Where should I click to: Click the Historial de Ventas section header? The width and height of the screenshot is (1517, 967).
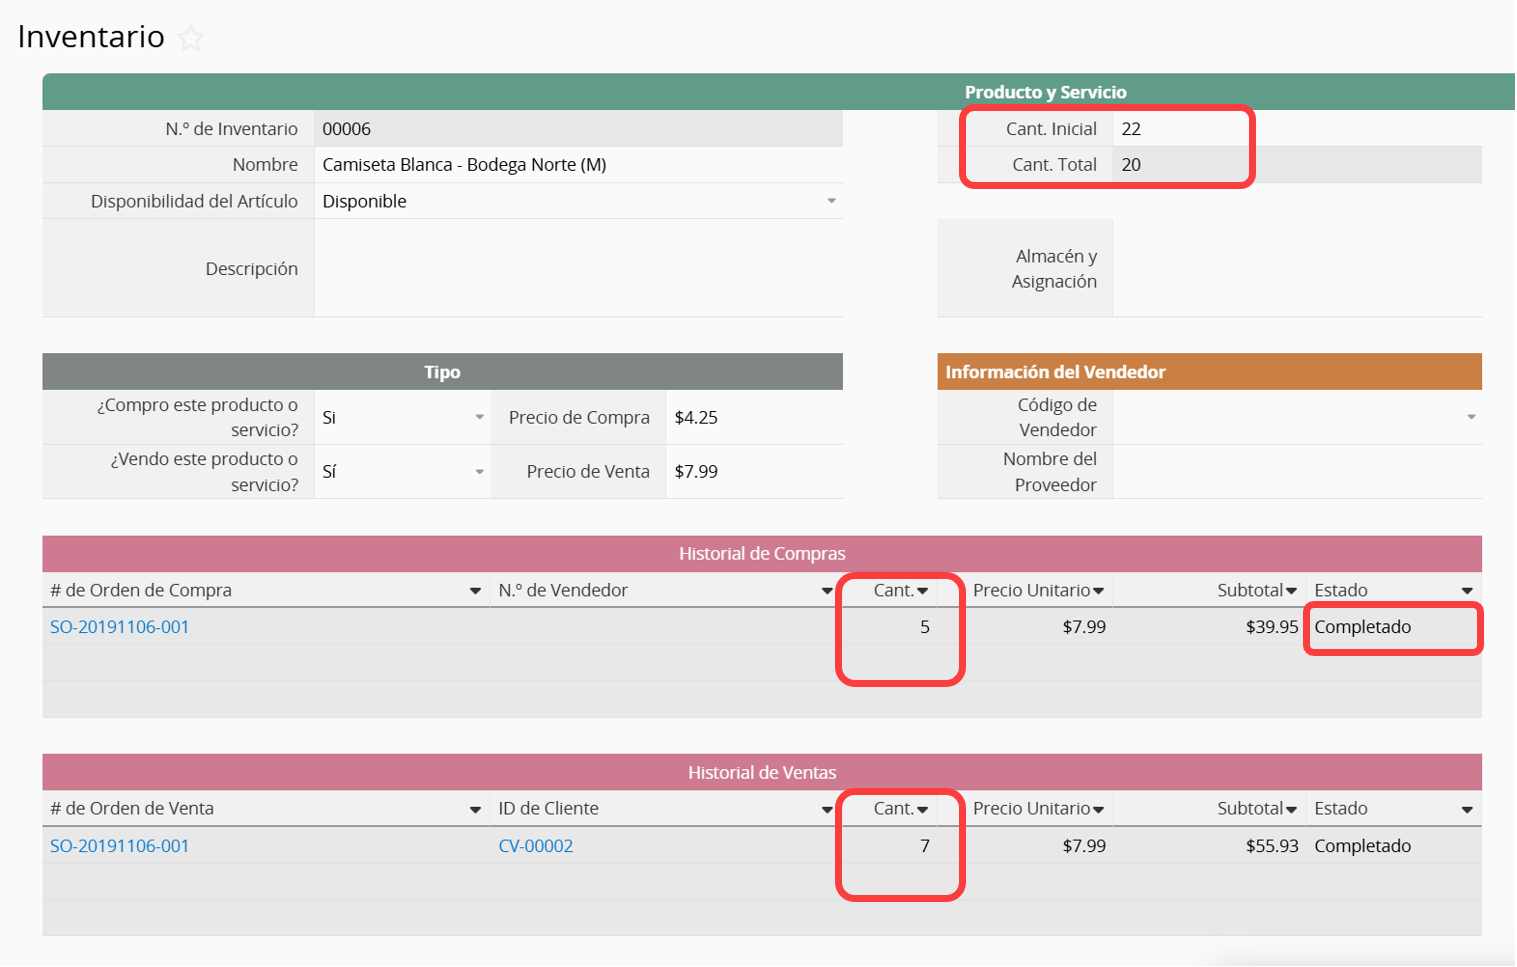click(761, 772)
